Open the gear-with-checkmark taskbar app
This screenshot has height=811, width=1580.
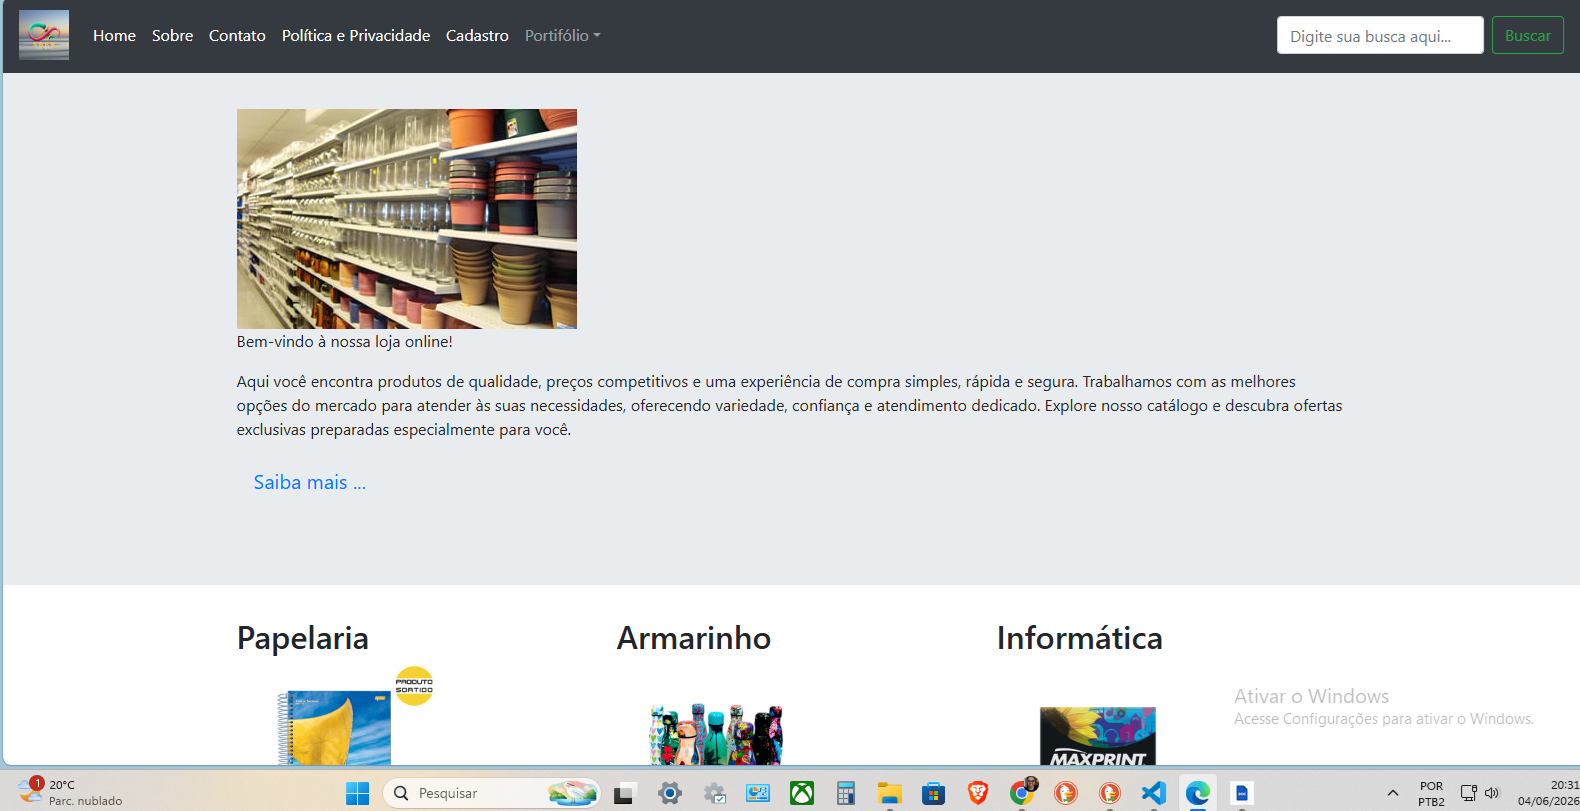(714, 793)
